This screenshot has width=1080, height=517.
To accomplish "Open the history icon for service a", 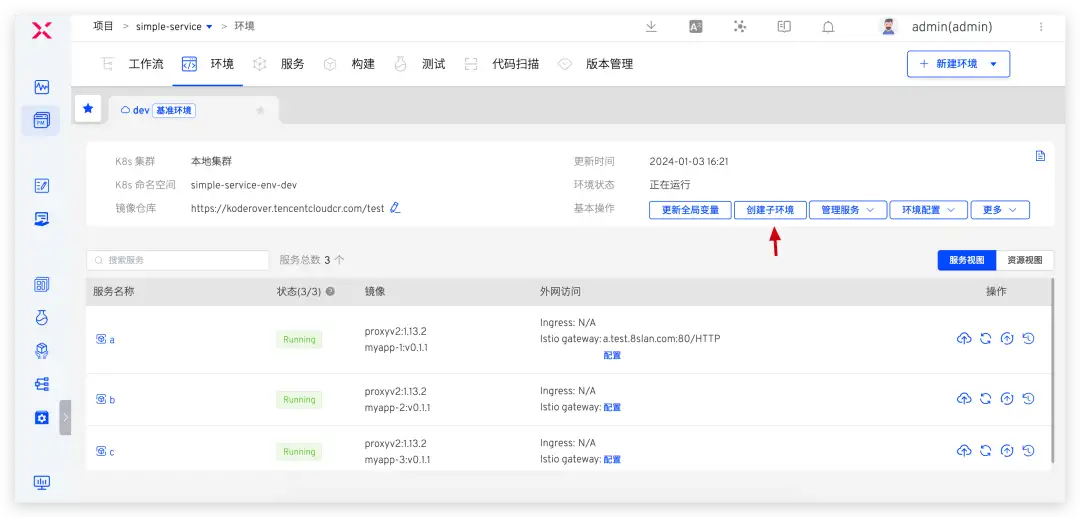I will 1028,338.
